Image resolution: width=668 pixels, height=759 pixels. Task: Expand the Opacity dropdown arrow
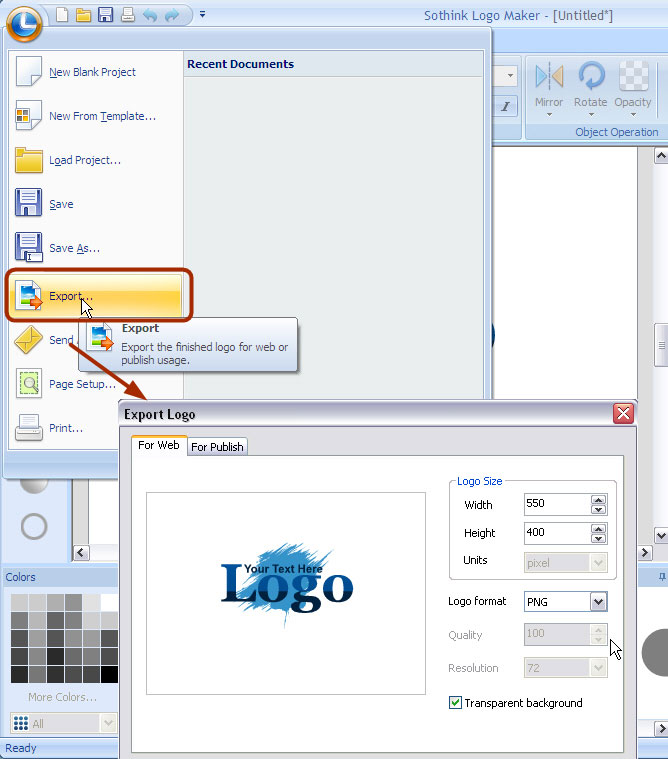tap(633, 115)
